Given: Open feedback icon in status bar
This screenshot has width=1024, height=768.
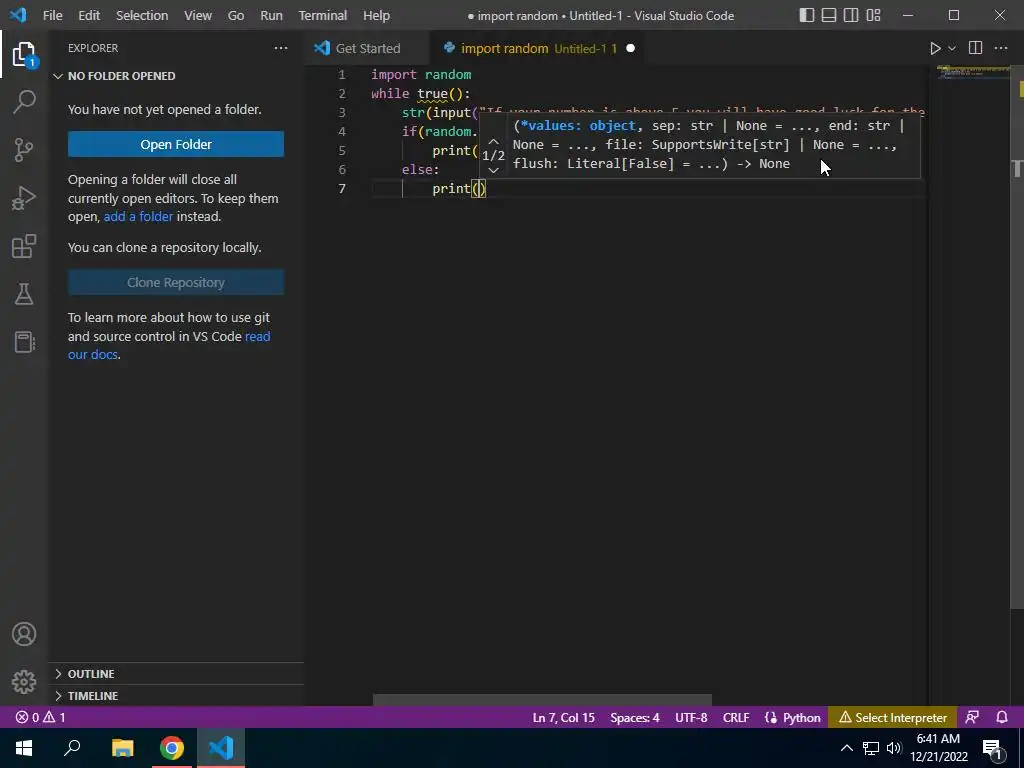Looking at the screenshot, I should (x=972, y=717).
